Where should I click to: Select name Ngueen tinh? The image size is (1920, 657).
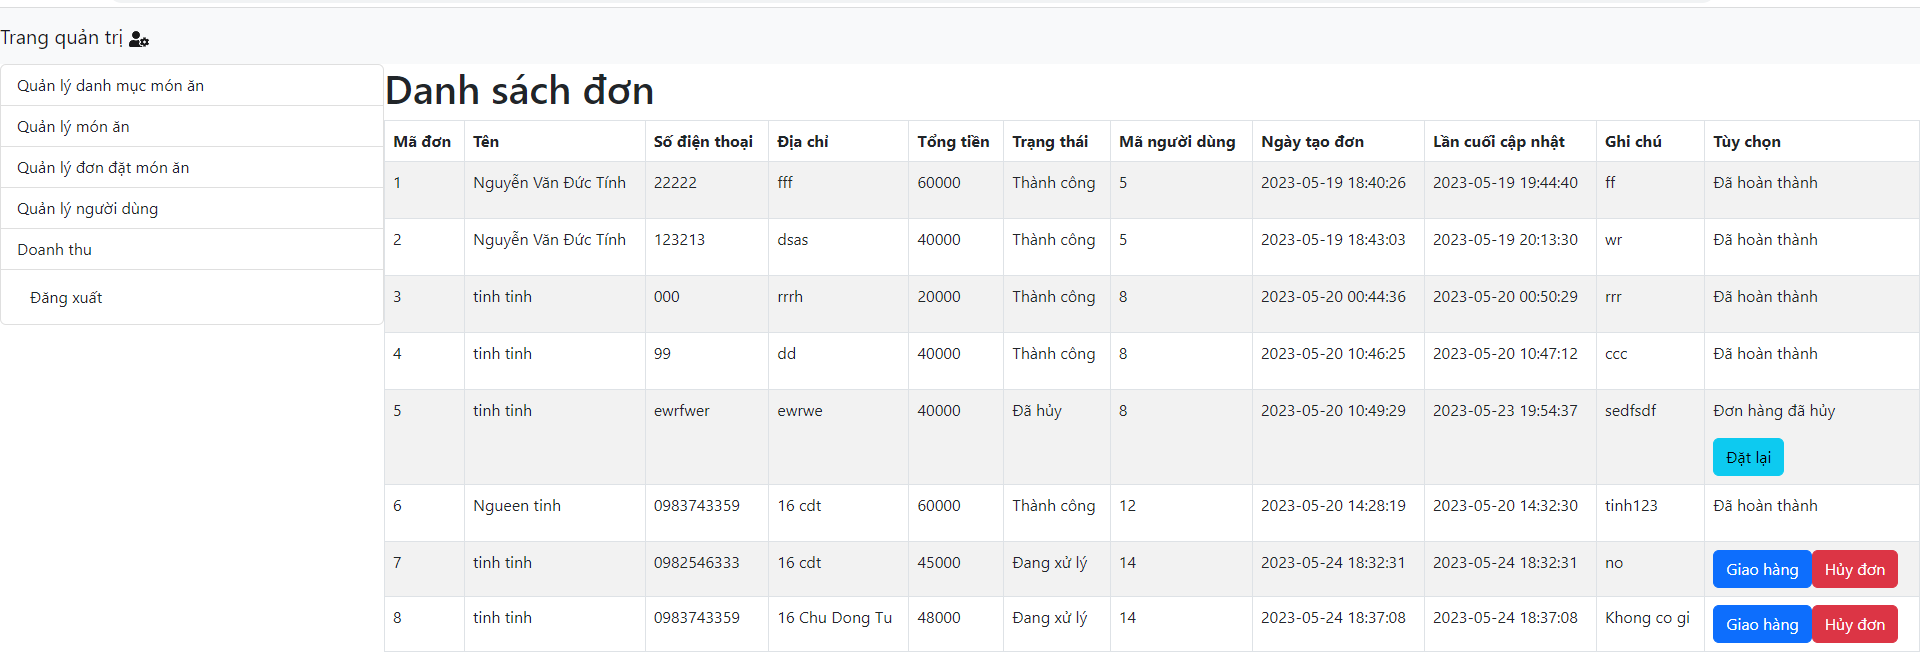coord(517,506)
